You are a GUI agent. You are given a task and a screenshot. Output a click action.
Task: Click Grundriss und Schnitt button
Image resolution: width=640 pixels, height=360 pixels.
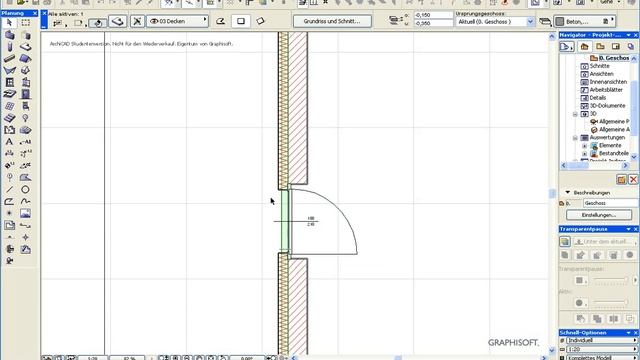(x=332, y=21)
